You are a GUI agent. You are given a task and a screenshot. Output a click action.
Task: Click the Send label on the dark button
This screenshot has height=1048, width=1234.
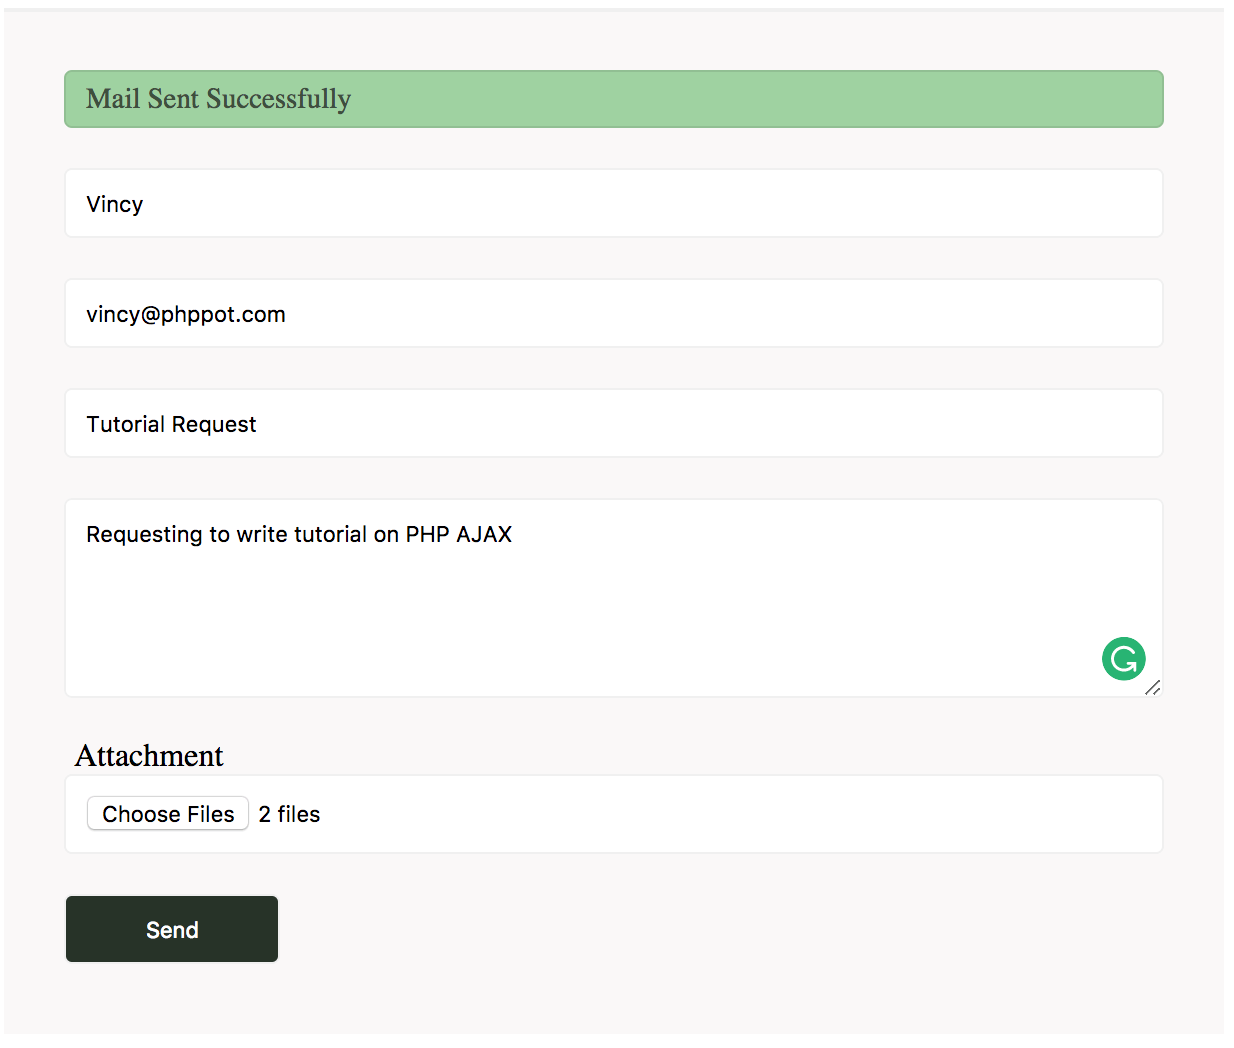(x=171, y=929)
